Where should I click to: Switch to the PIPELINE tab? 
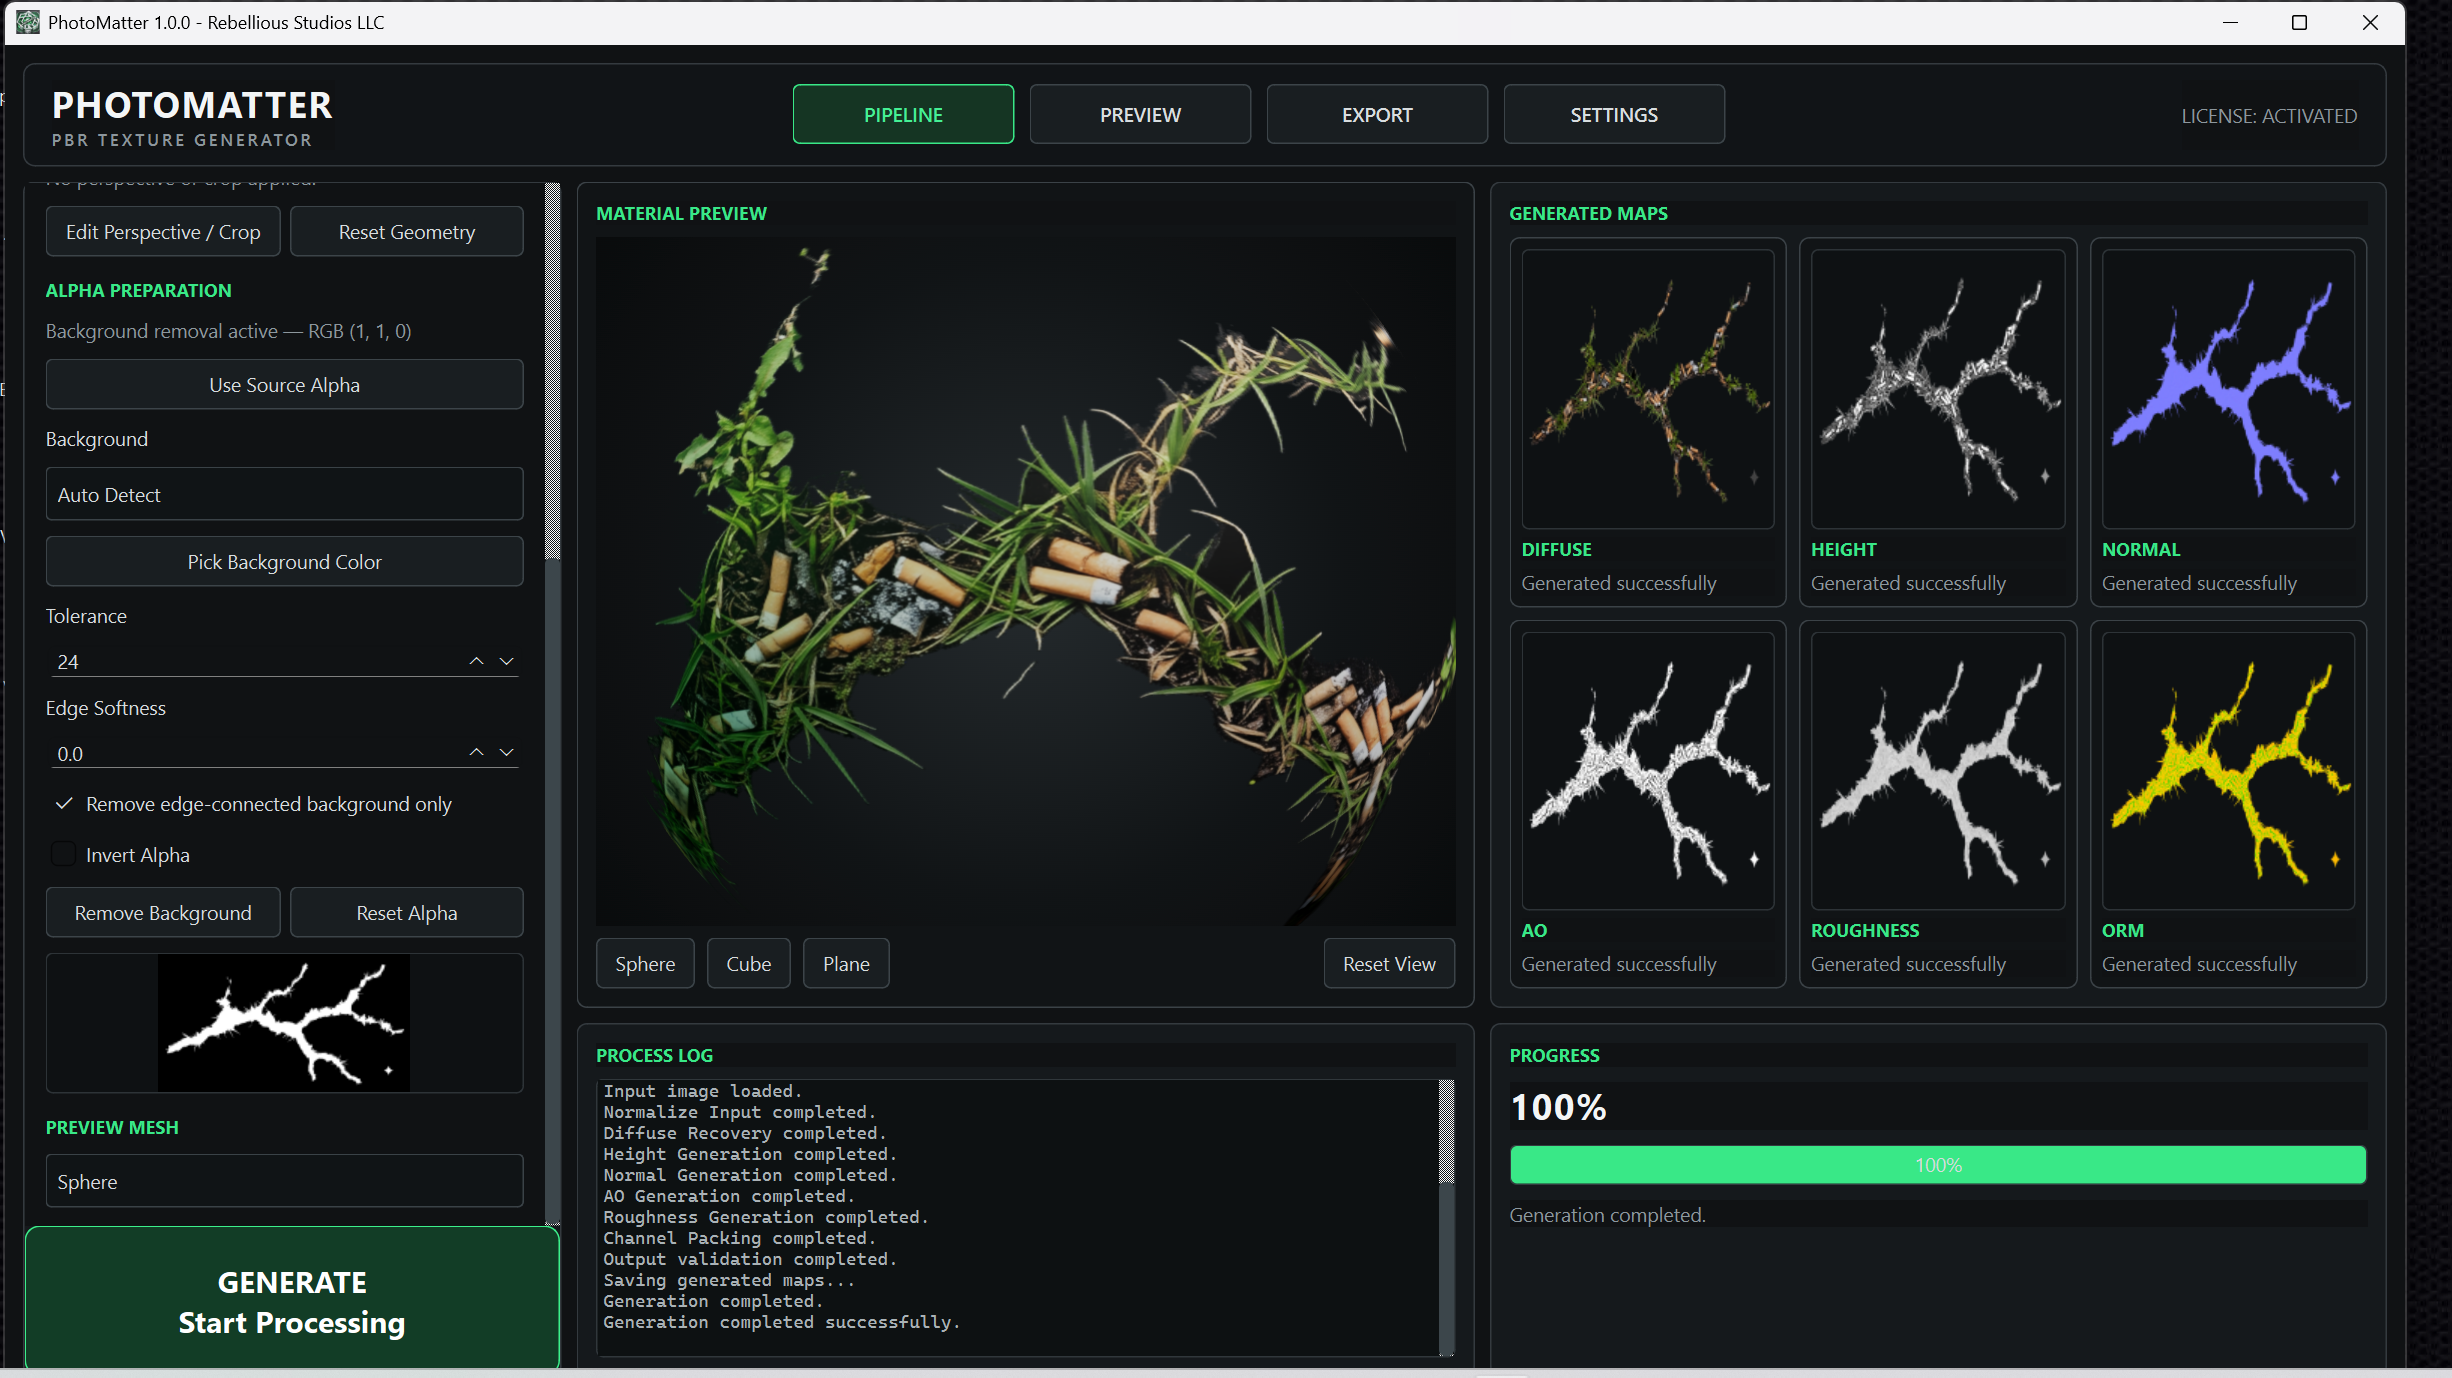[903, 115]
